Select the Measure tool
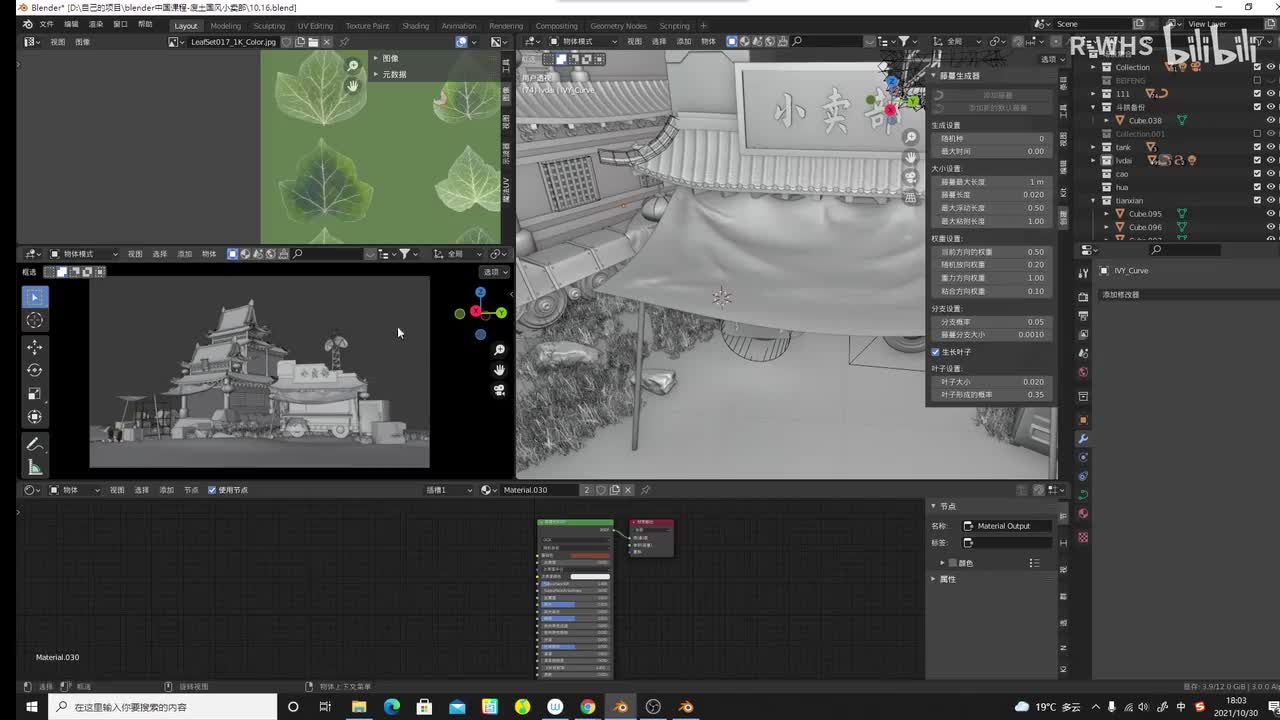Image resolution: width=1280 pixels, height=720 pixels. 34,467
